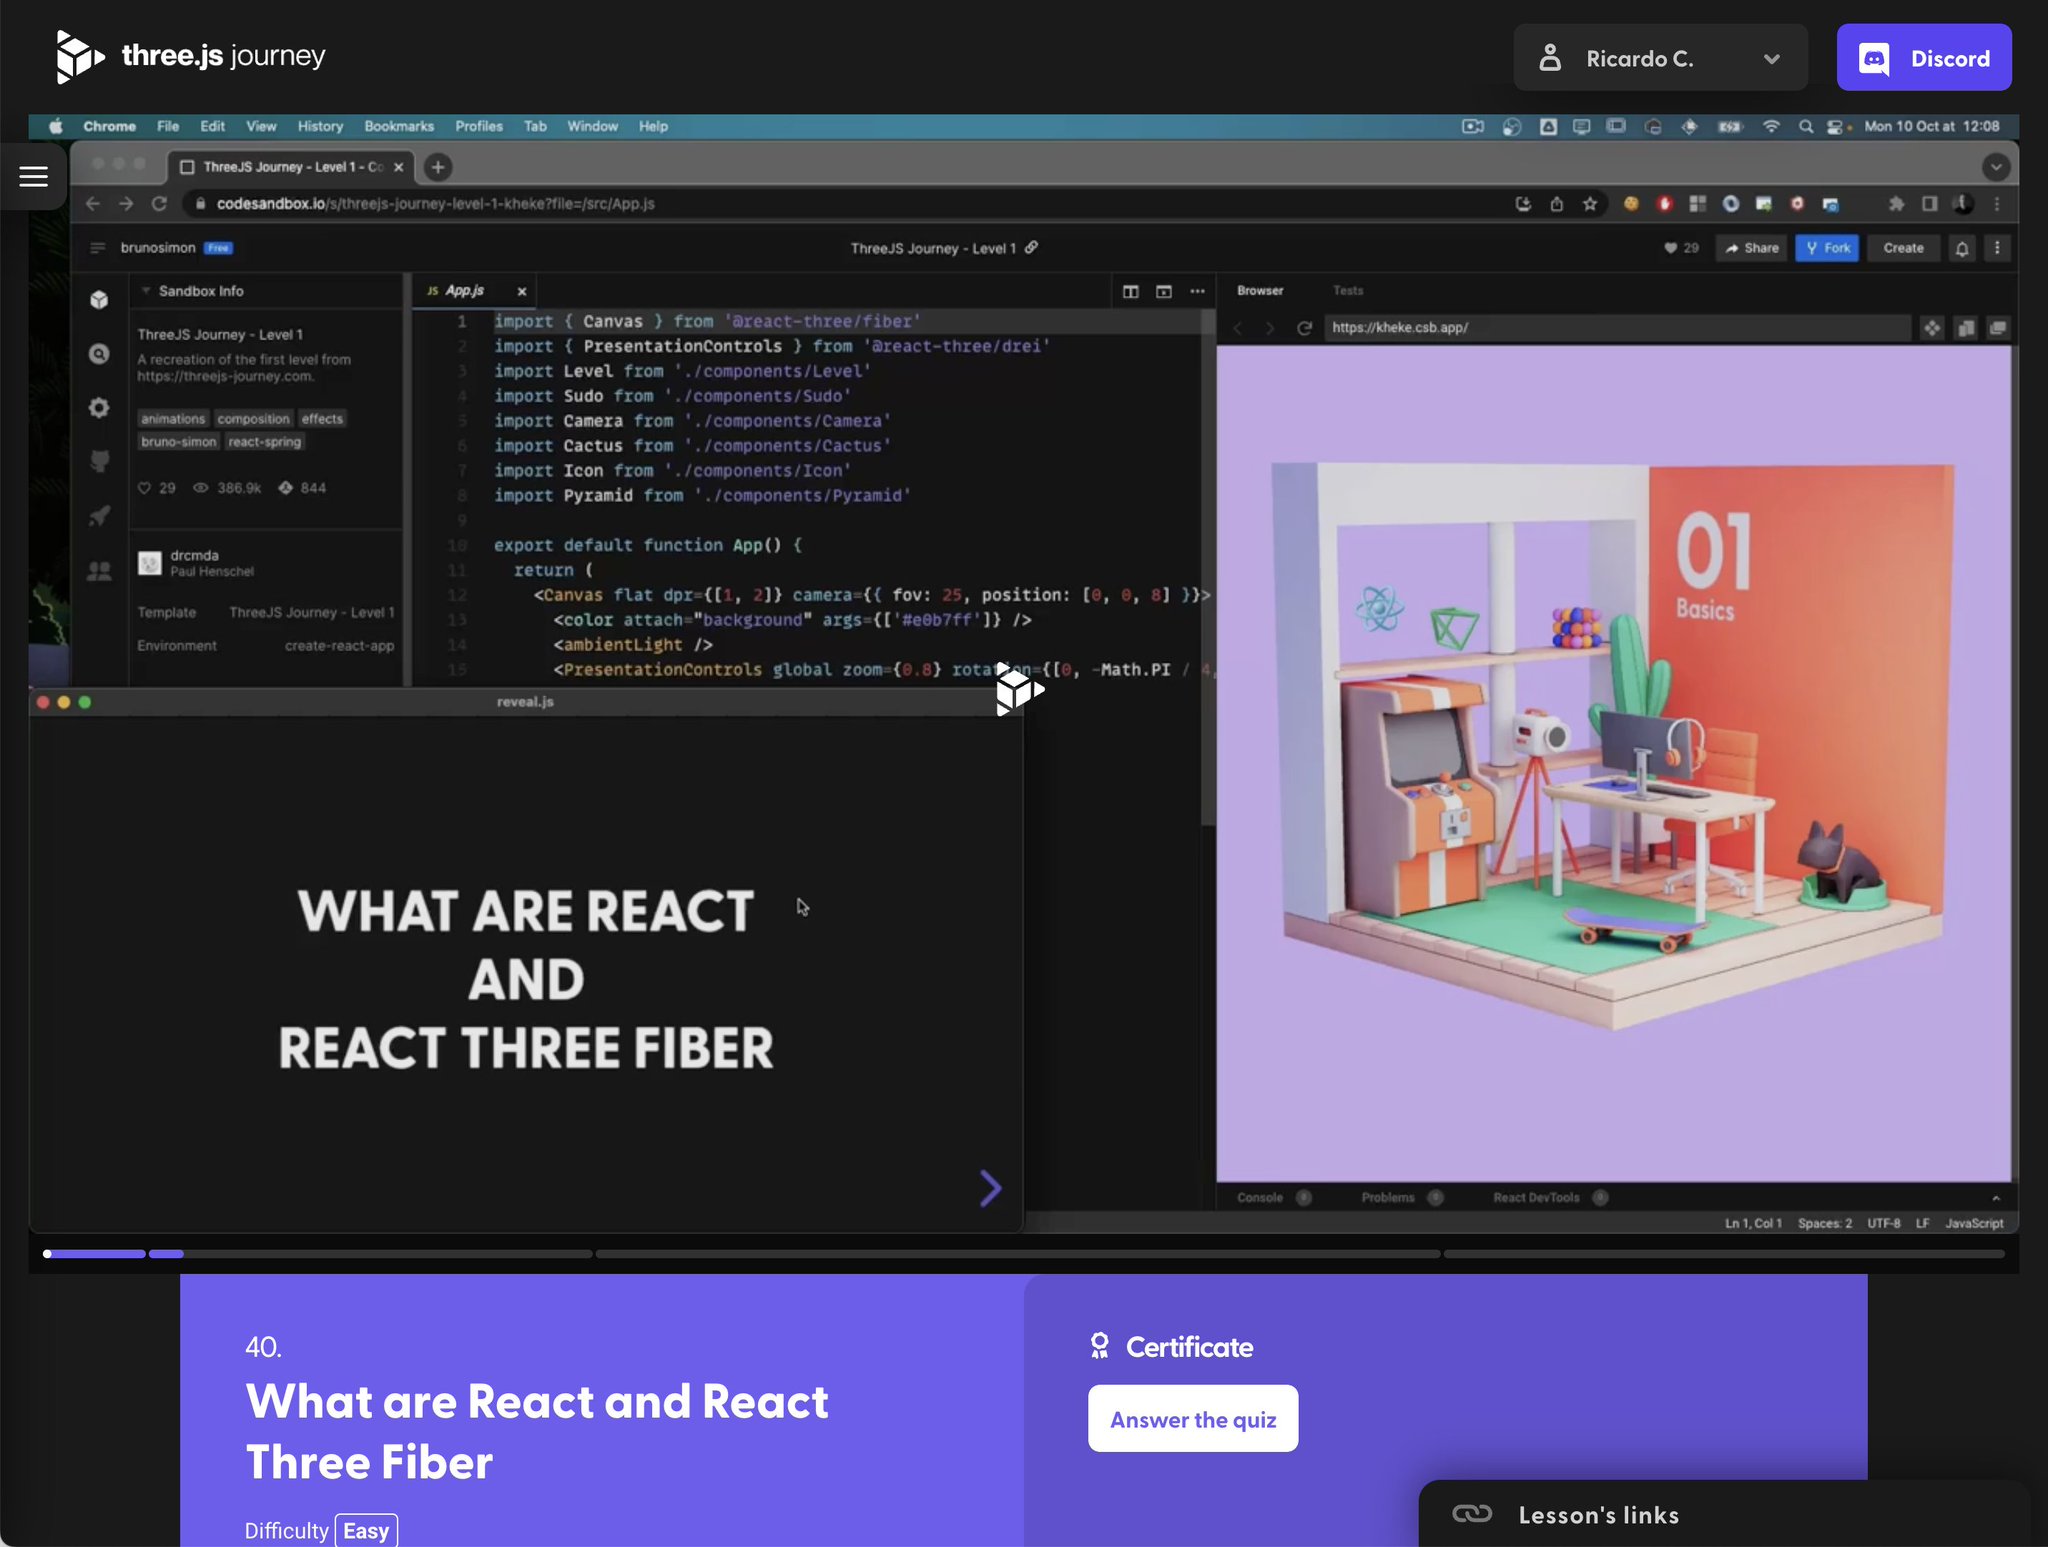Screen dimensions: 2048x1547
Task: Click the sandbox settings gear icon
Action: click(99, 407)
